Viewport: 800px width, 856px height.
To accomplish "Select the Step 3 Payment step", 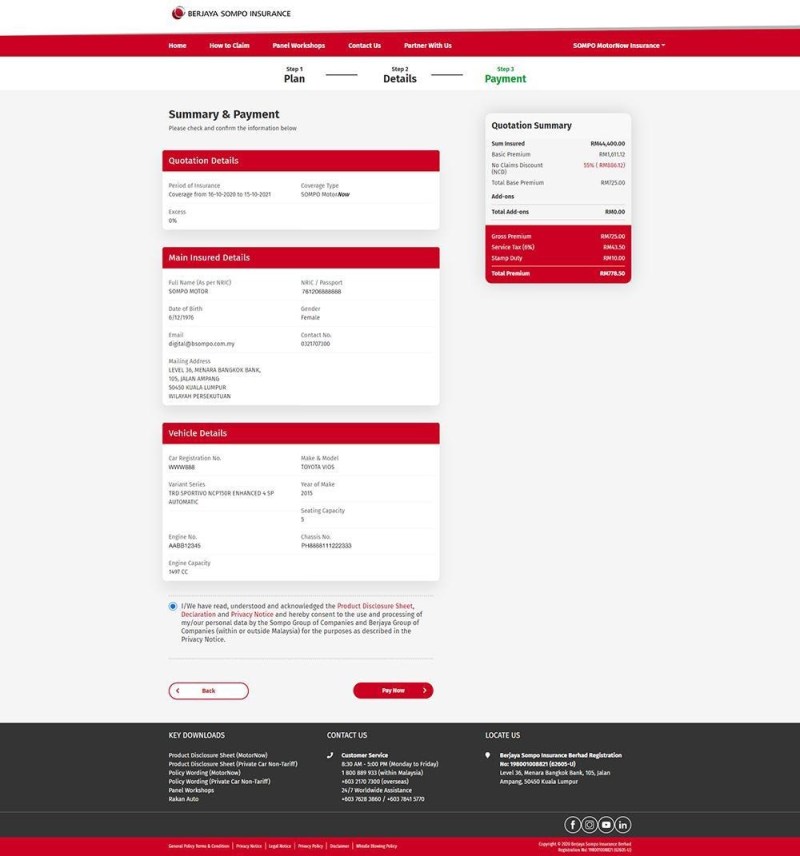I will (505, 75).
